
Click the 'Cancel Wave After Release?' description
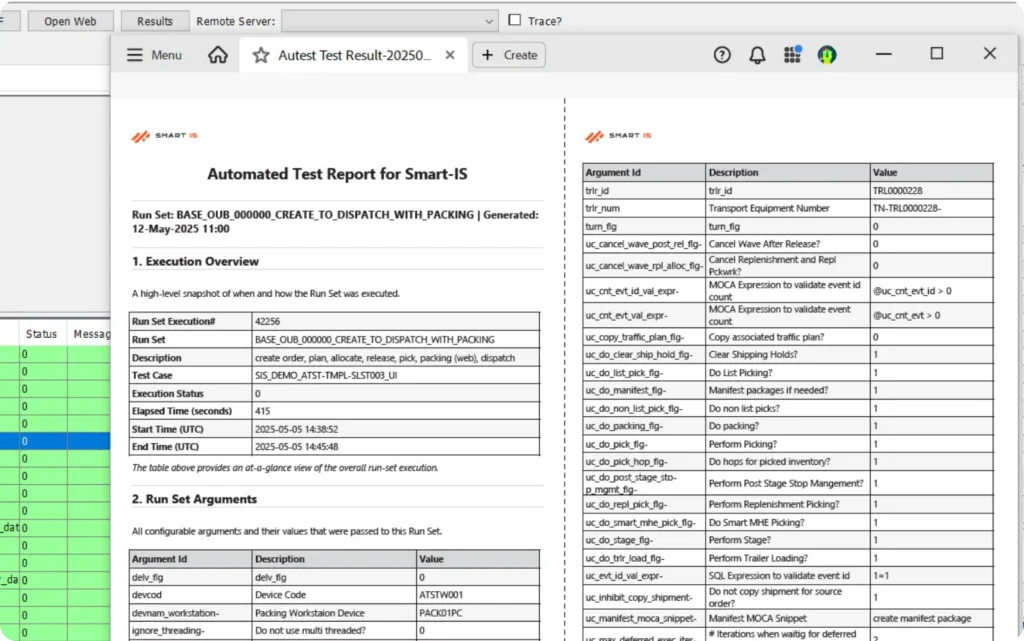pos(764,243)
